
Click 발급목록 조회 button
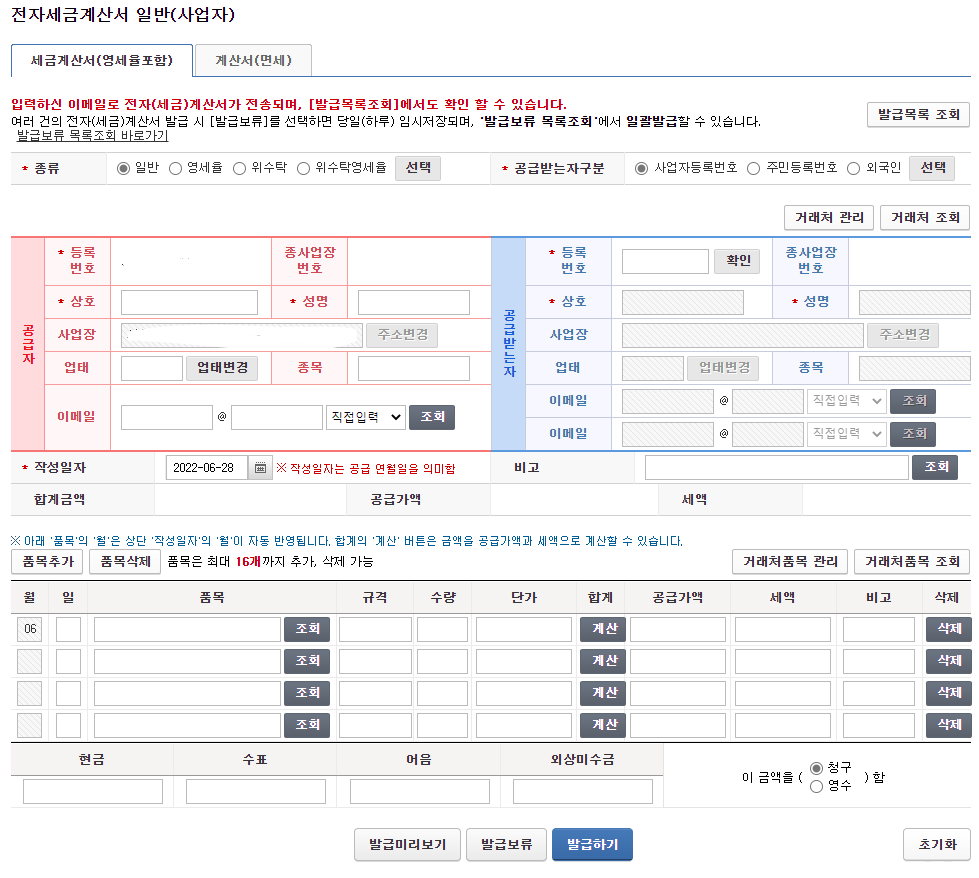[x=918, y=115]
